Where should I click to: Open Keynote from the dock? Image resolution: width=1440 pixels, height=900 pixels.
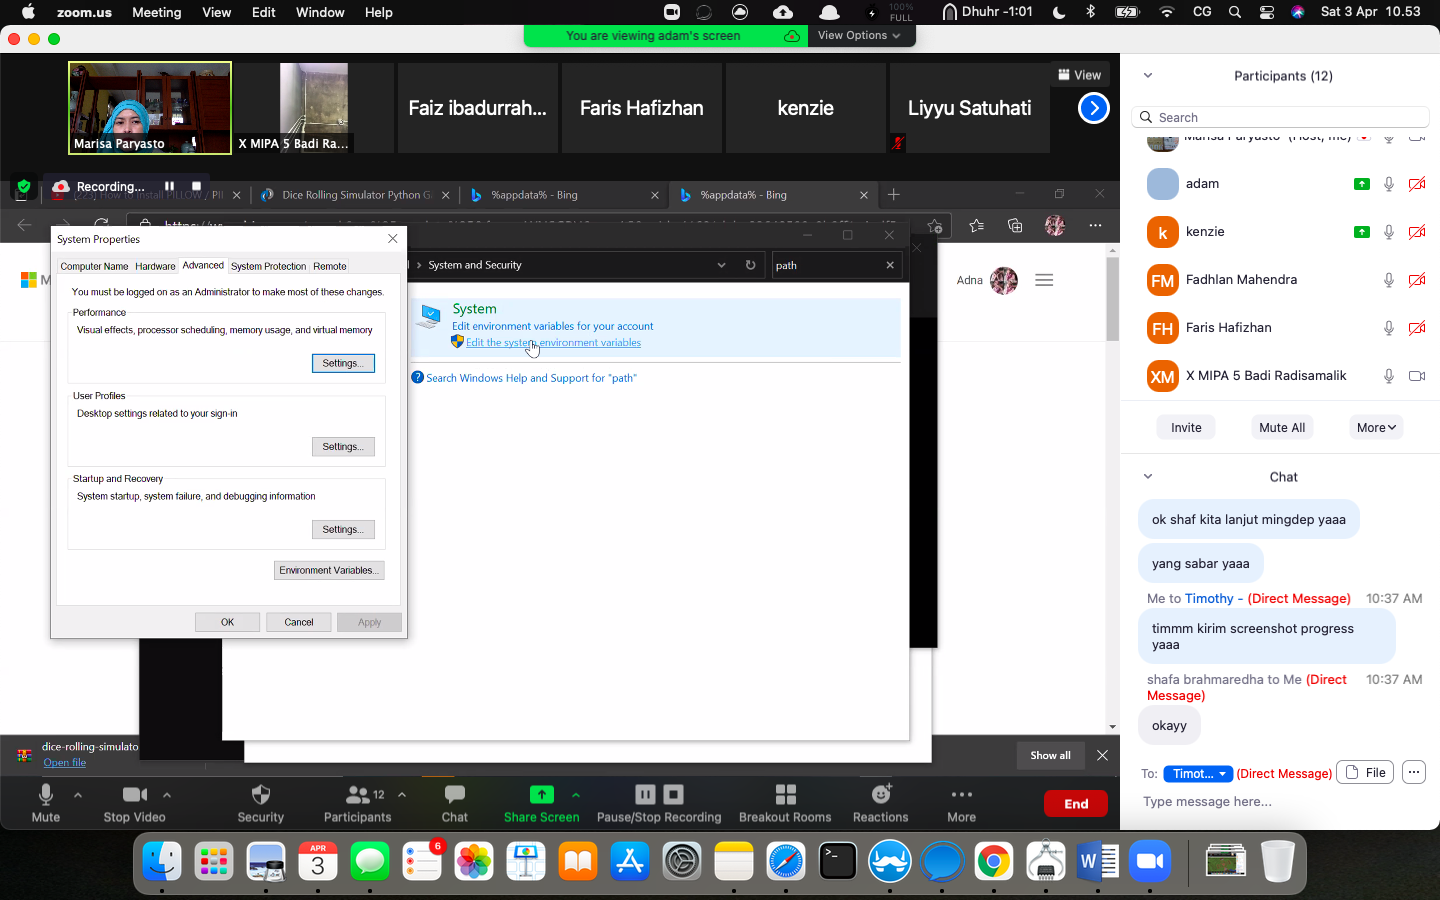click(526, 862)
